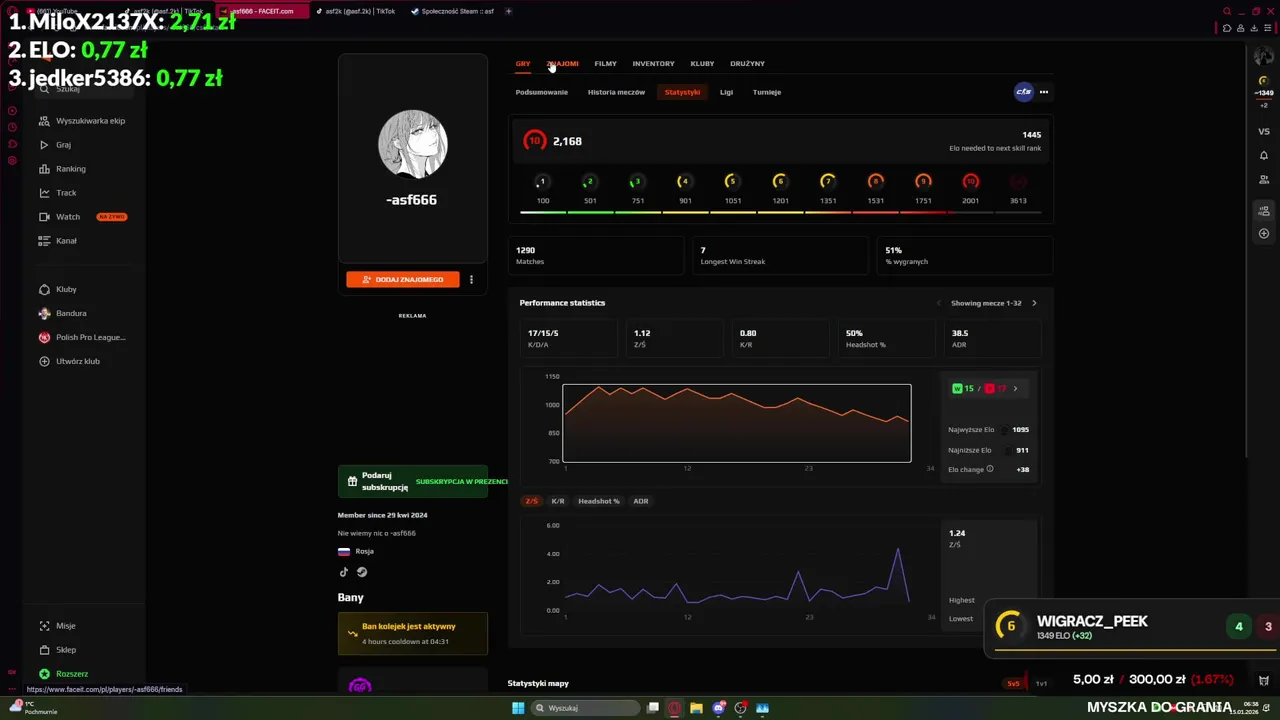
Task: Click the Elo history chart area
Action: tap(737, 423)
